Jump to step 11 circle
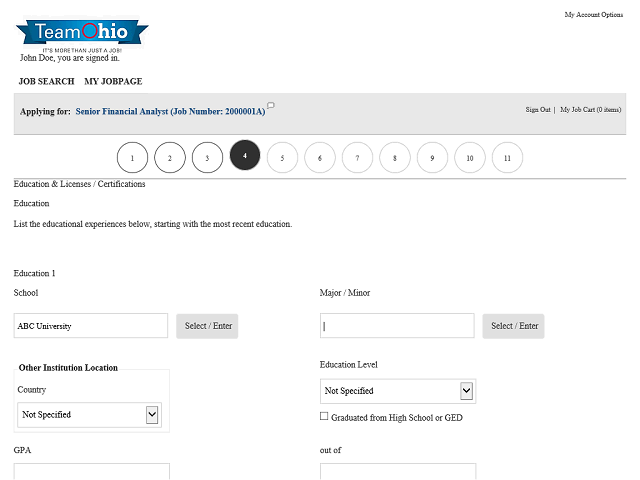This screenshot has width=640, height=480. 507,158
